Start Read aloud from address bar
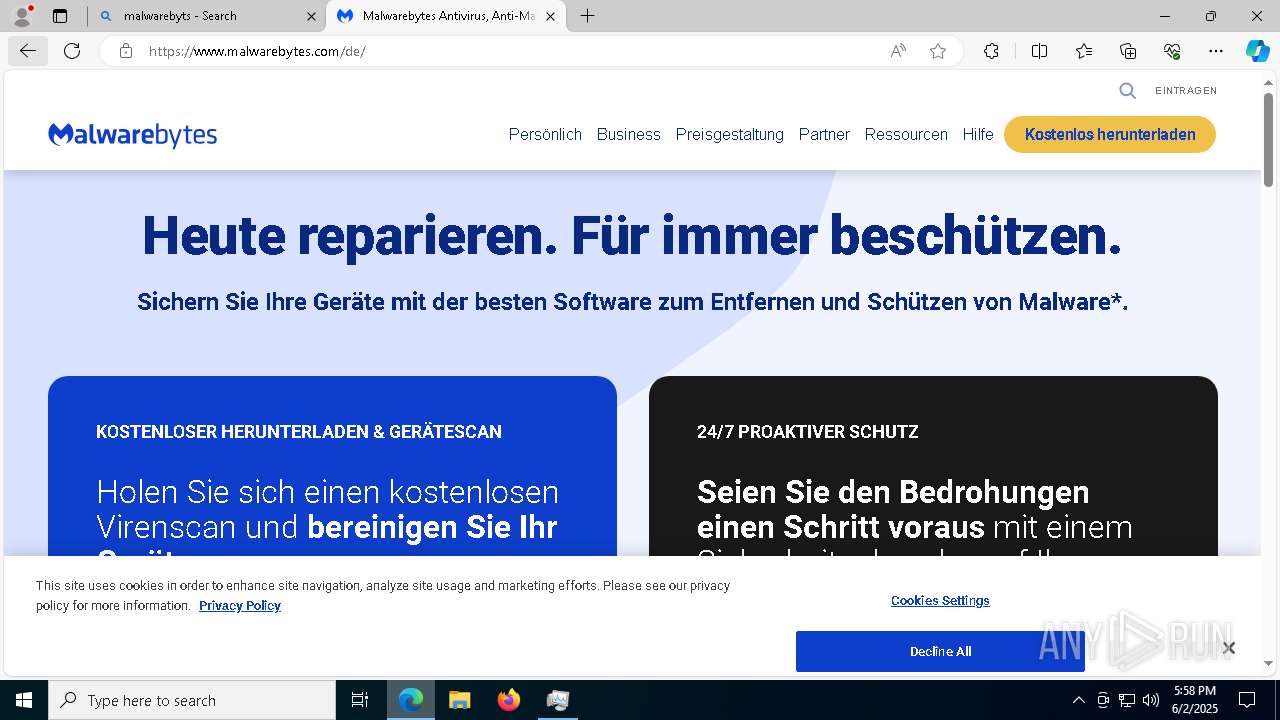The height and width of the screenshot is (720, 1280). pos(898,51)
